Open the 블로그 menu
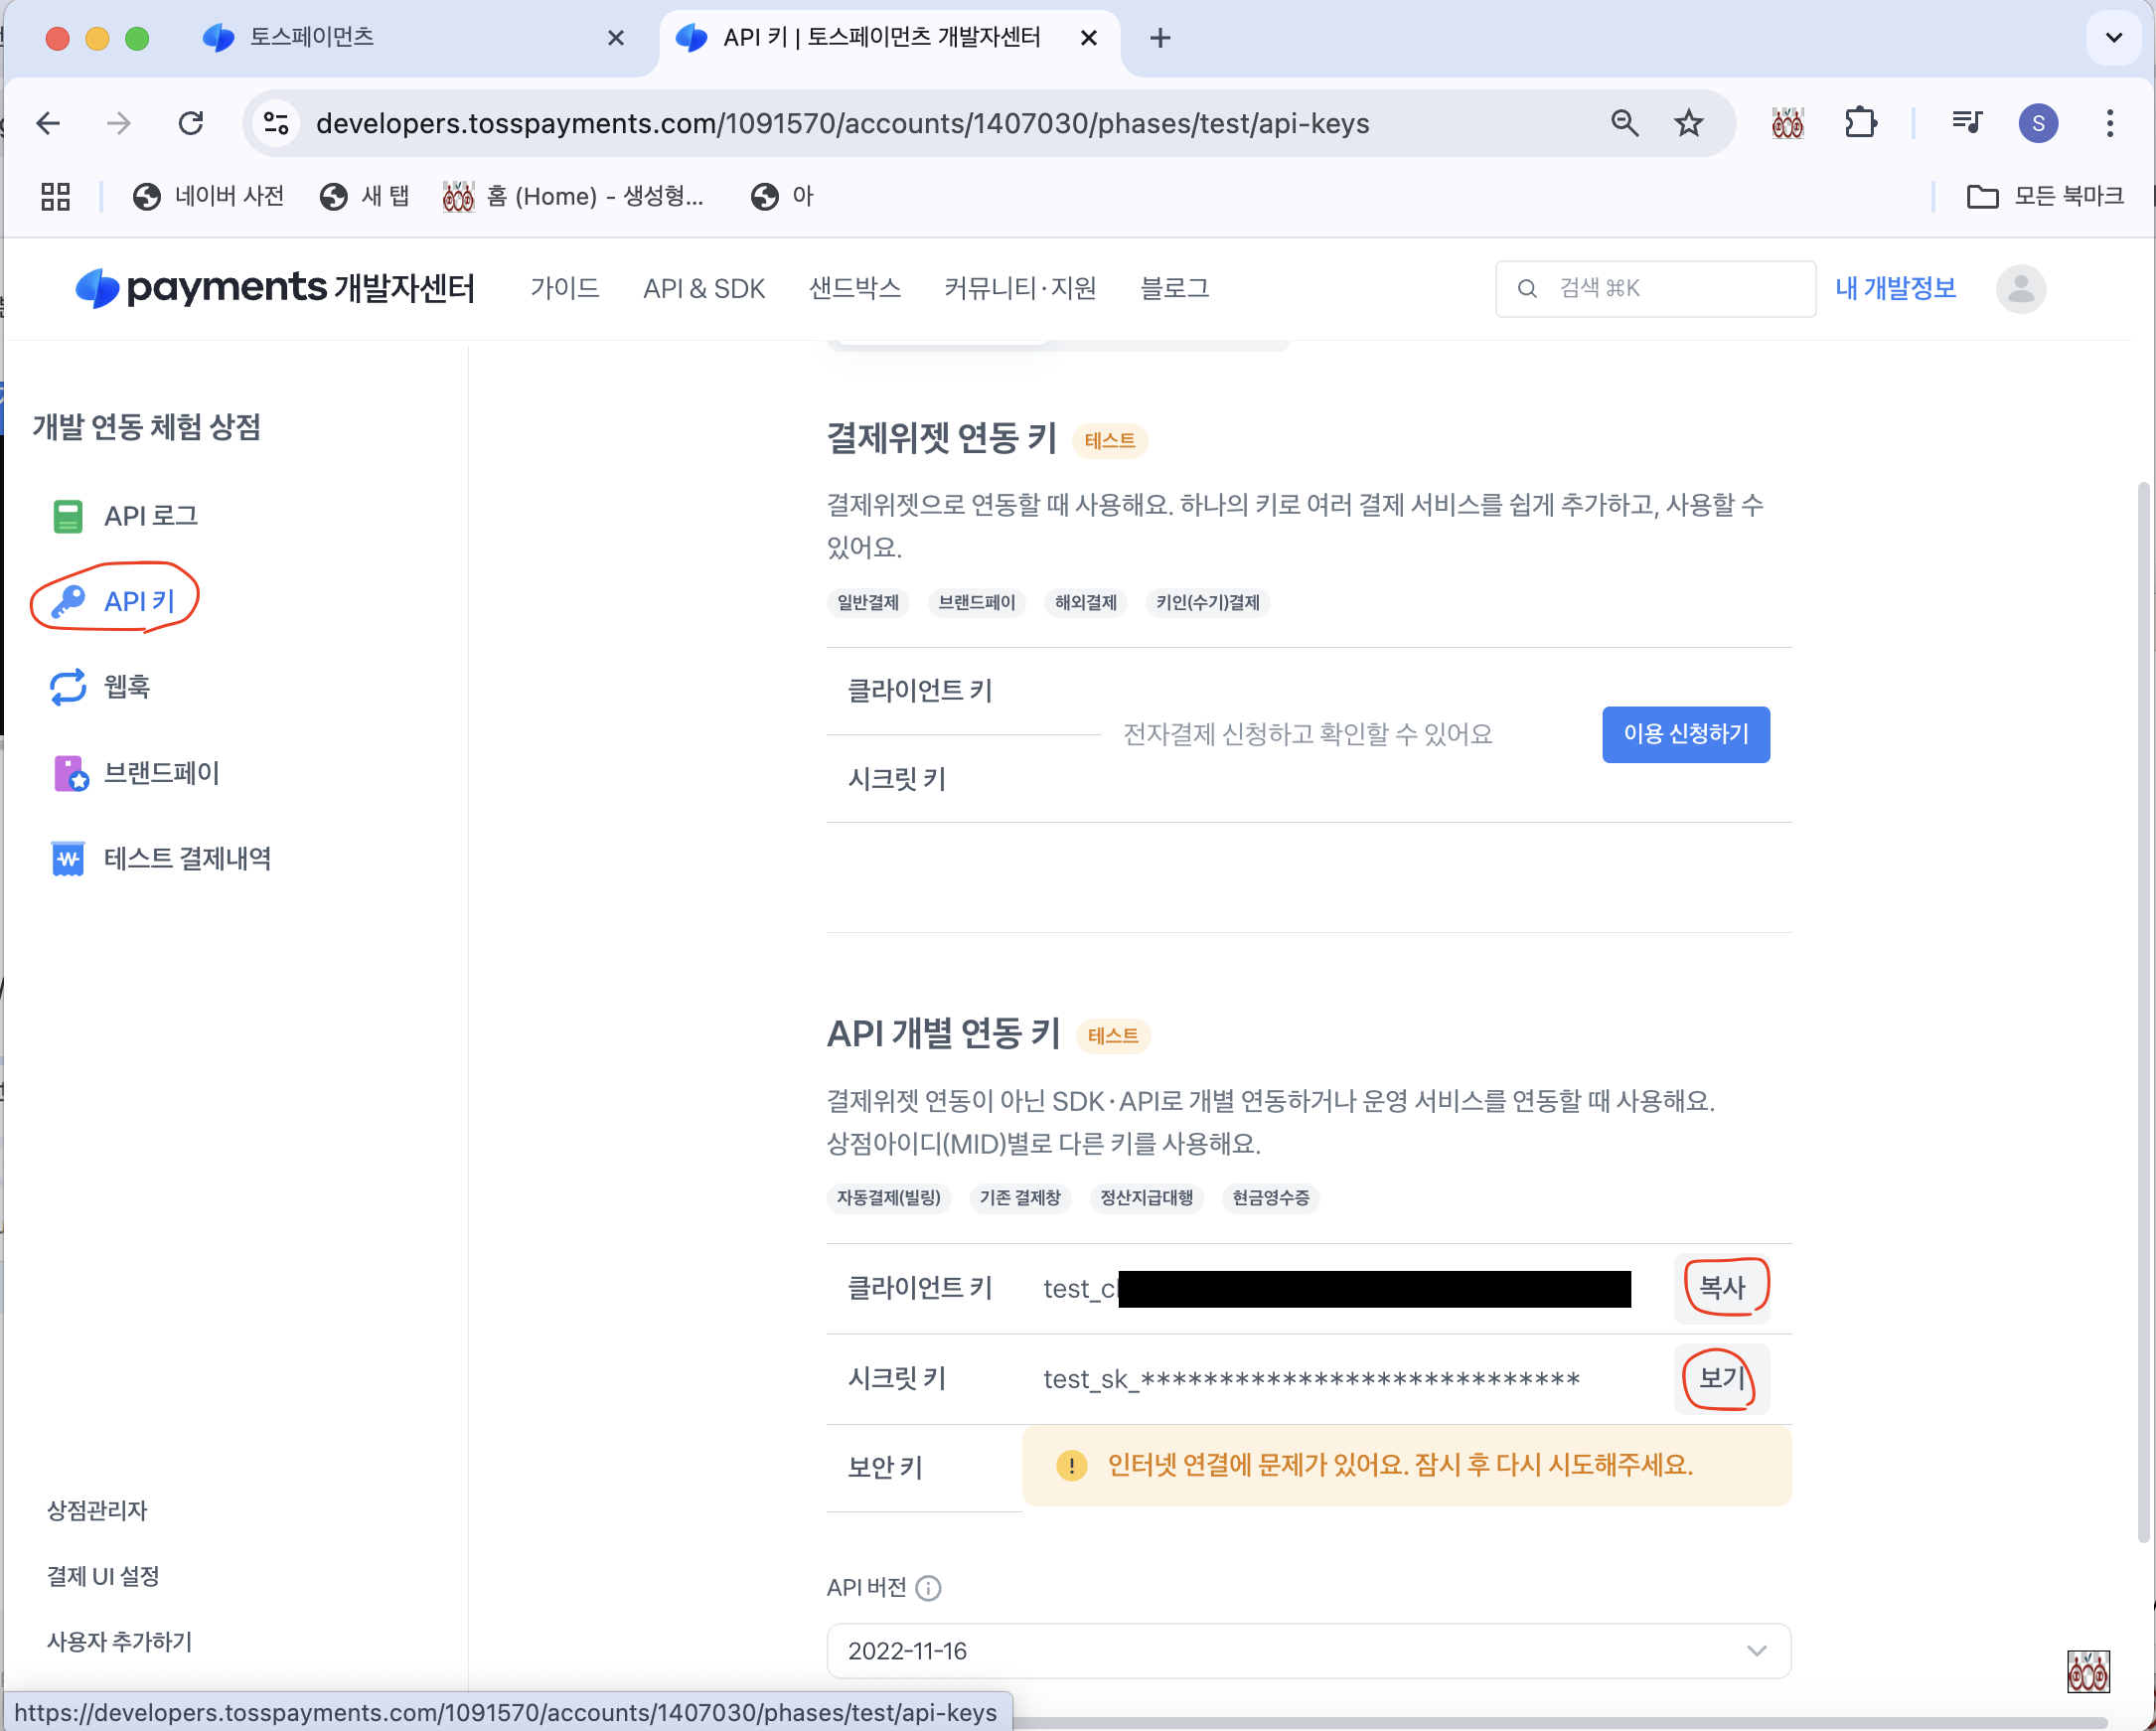Viewport: 2156px width, 1731px height. [1175, 288]
